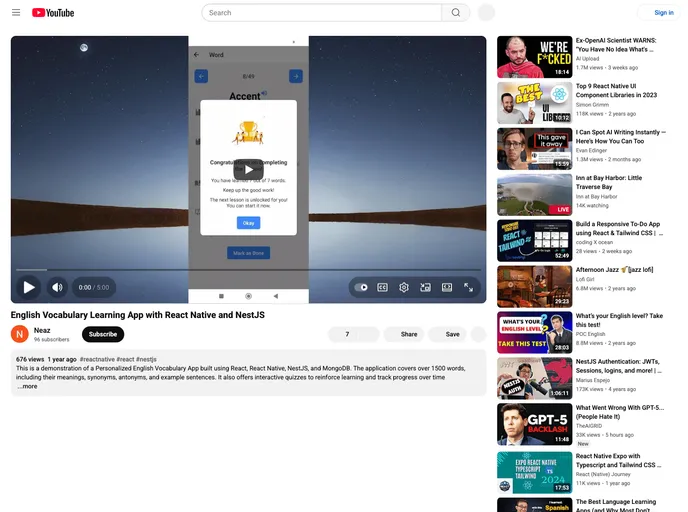
Task: Click the coding X ocean channel name
Action: pos(594,242)
